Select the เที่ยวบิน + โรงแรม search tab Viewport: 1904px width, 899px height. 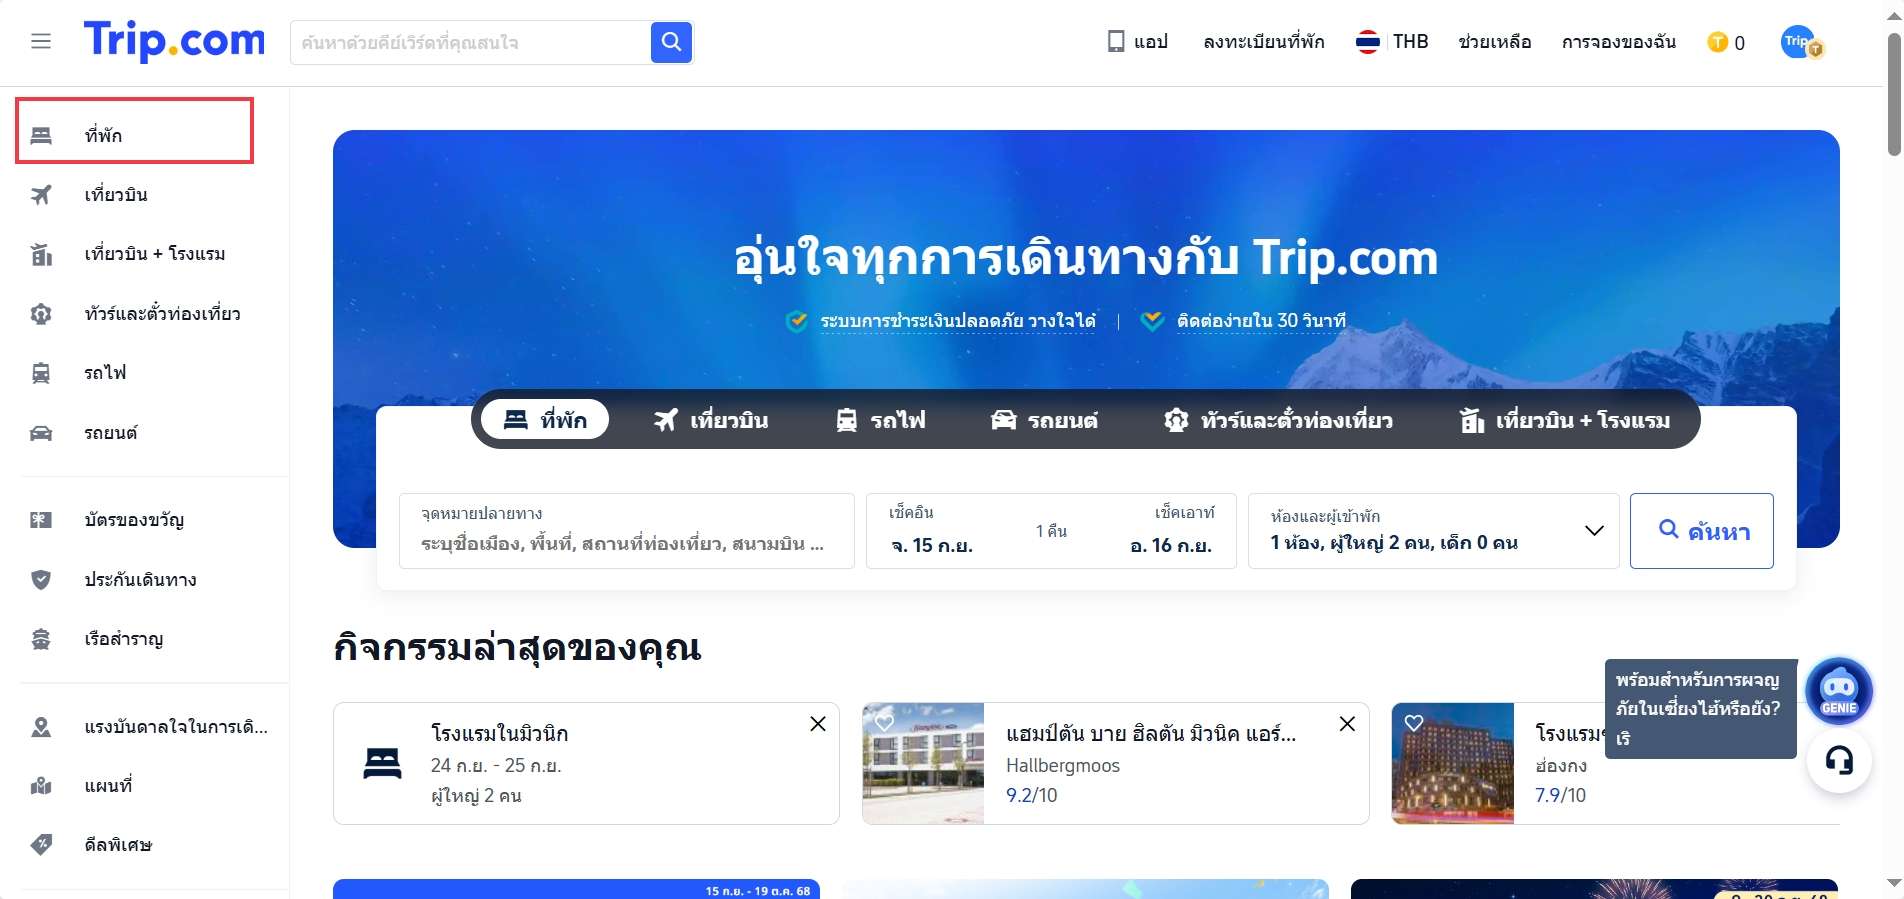click(x=1565, y=420)
